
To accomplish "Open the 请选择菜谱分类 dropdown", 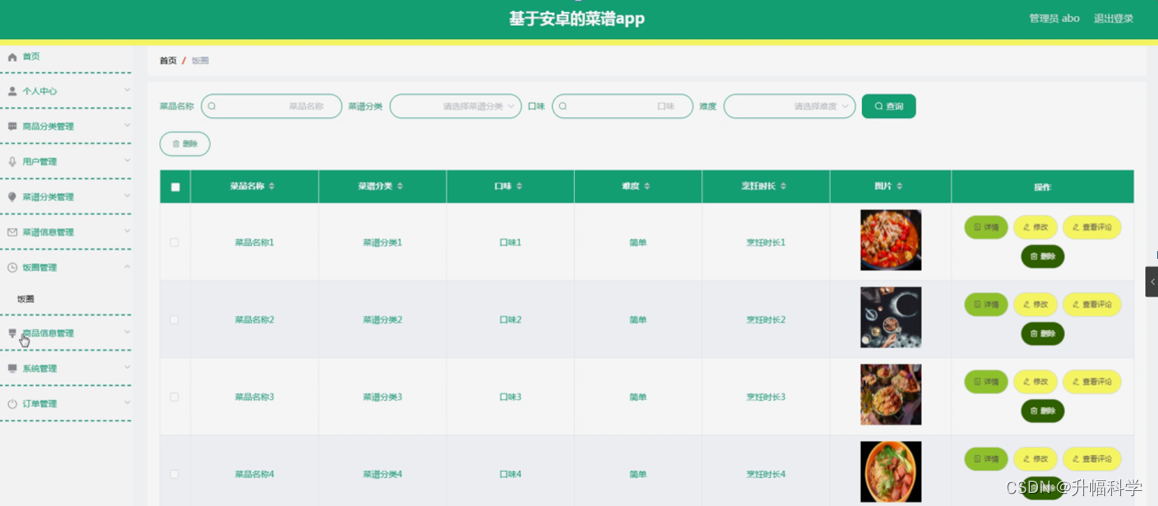I will point(456,106).
